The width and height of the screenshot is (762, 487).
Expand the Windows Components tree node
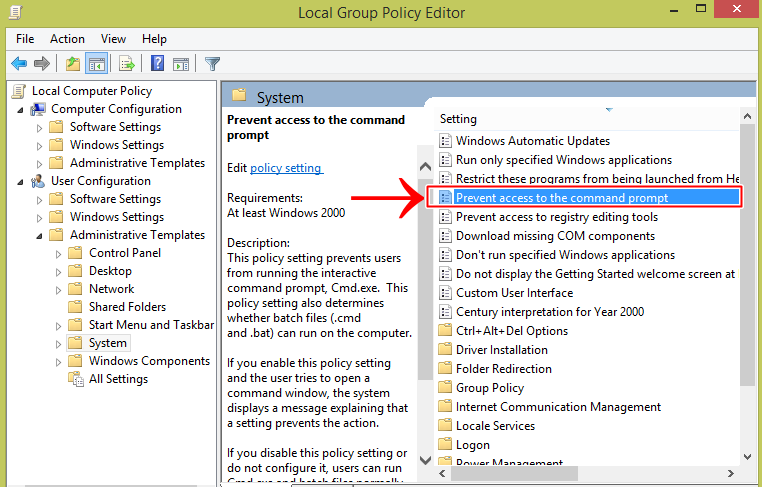pyautogui.click(x=58, y=362)
